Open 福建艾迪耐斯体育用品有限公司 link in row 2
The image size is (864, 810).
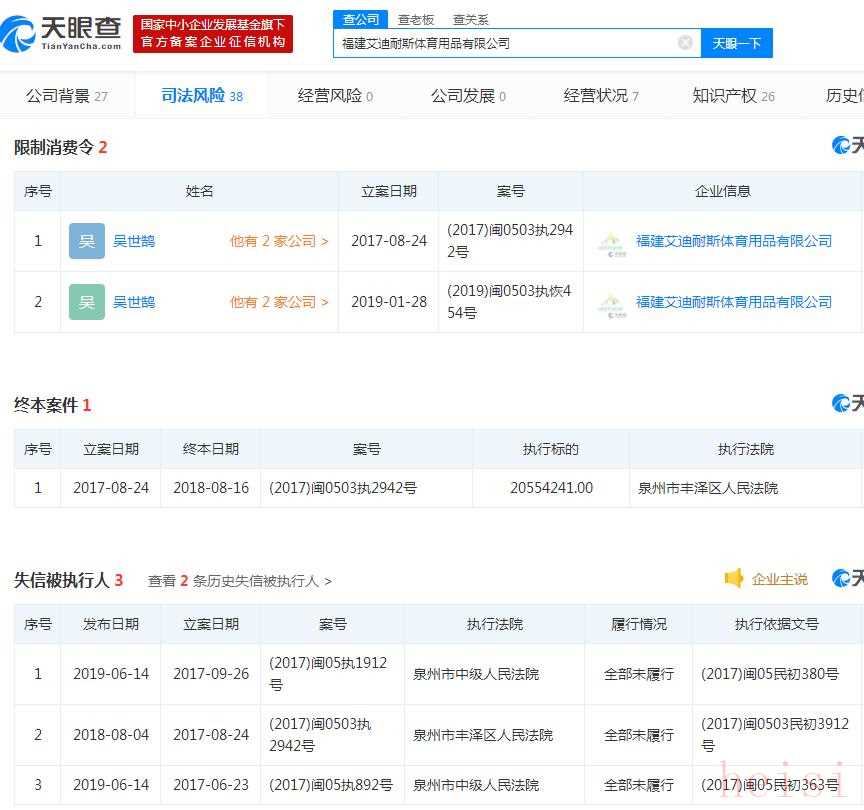734,302
